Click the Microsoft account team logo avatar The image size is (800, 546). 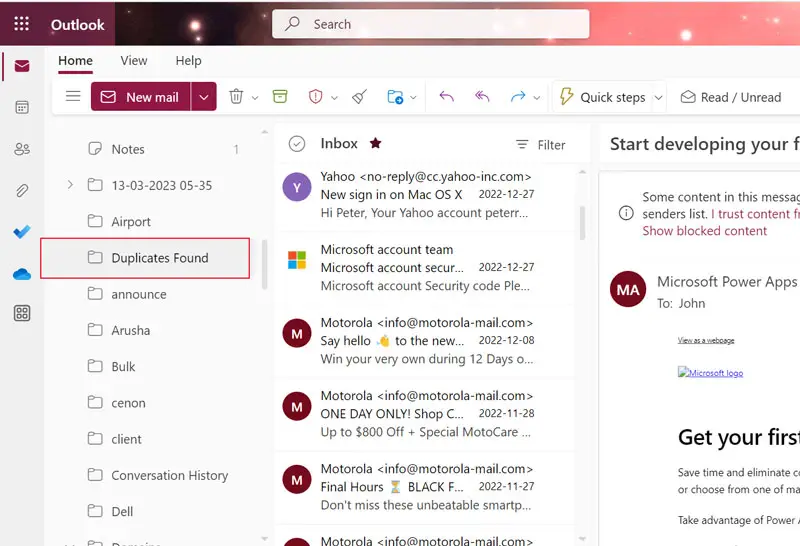[x=297, y=260]
